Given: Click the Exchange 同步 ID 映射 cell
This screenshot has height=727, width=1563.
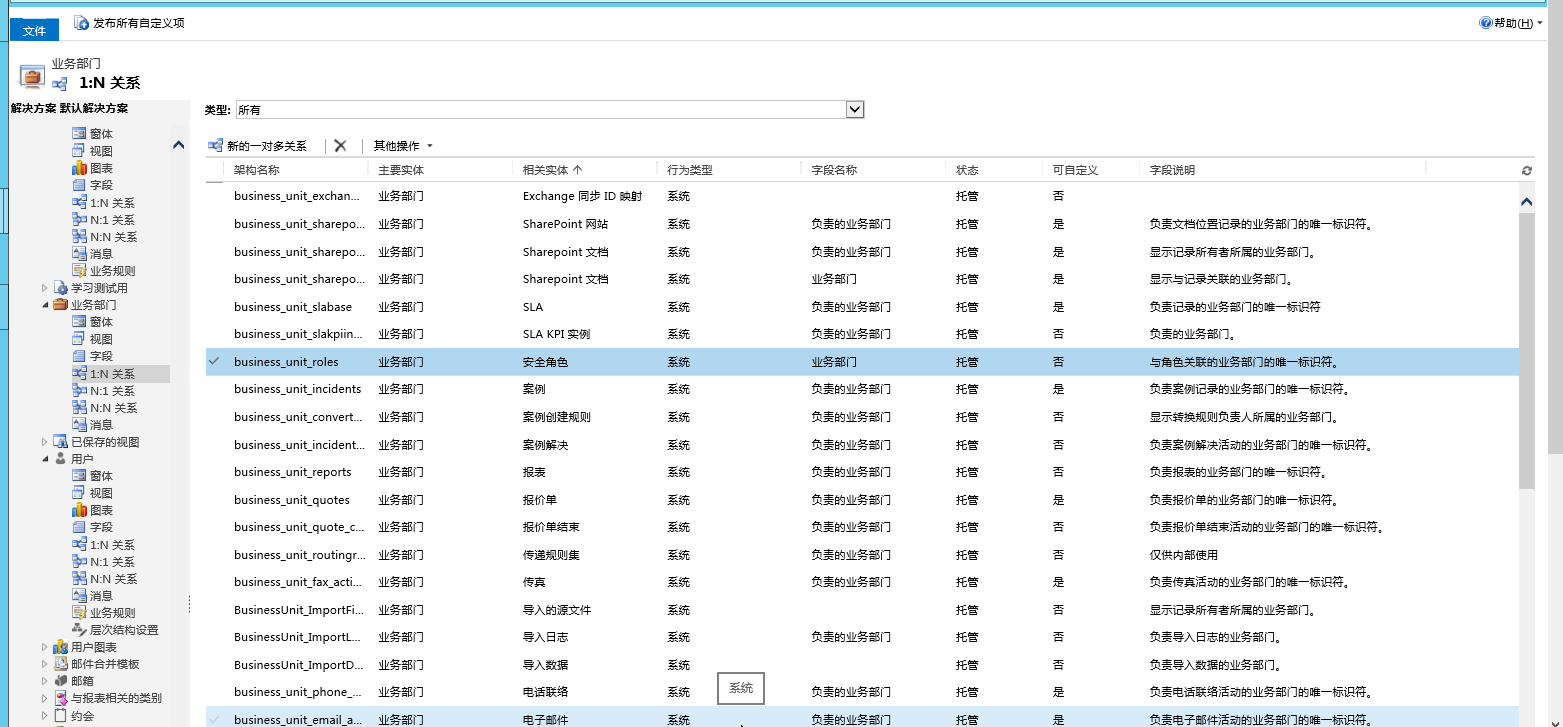Looking at the screenshot, I should [x=582, y=197].
